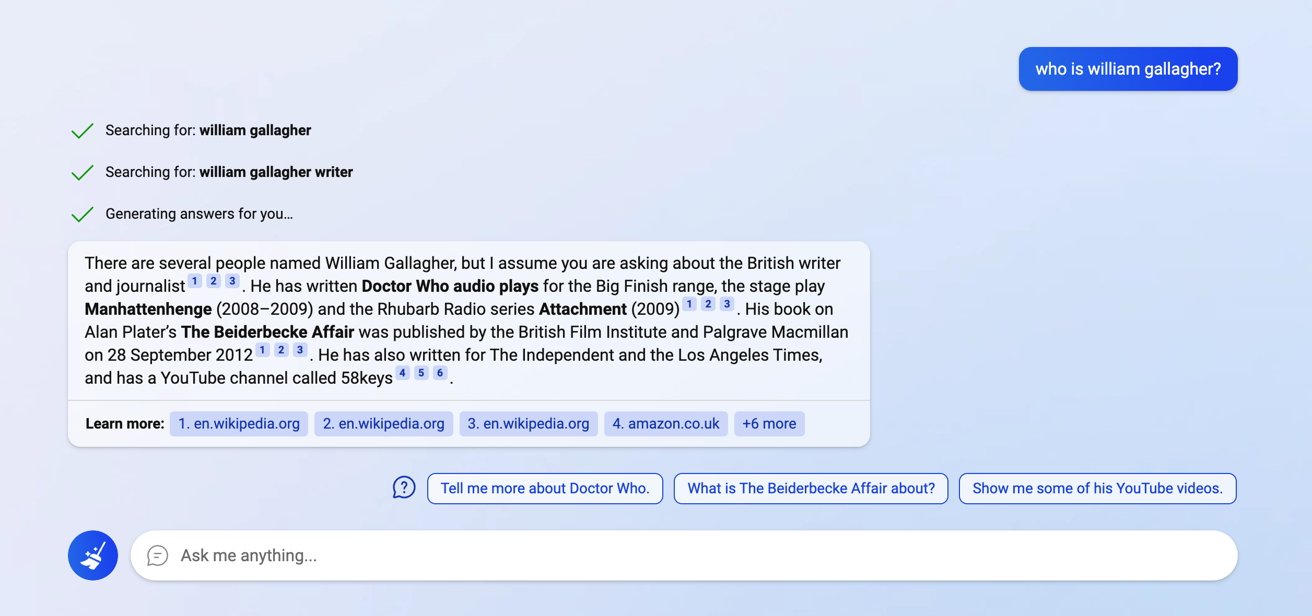1312x616 pixels.
Task: Click the 'who is william gallagher?' message bubble
Action: [1128, 69]
